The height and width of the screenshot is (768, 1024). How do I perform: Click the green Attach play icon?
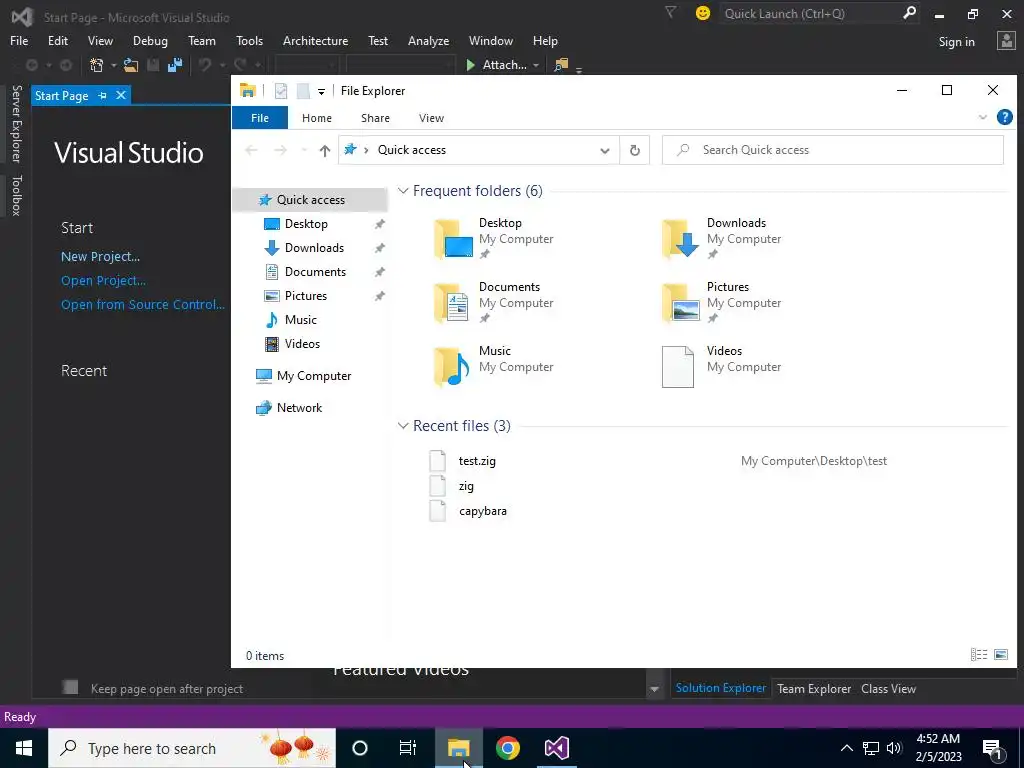[470, 65]
